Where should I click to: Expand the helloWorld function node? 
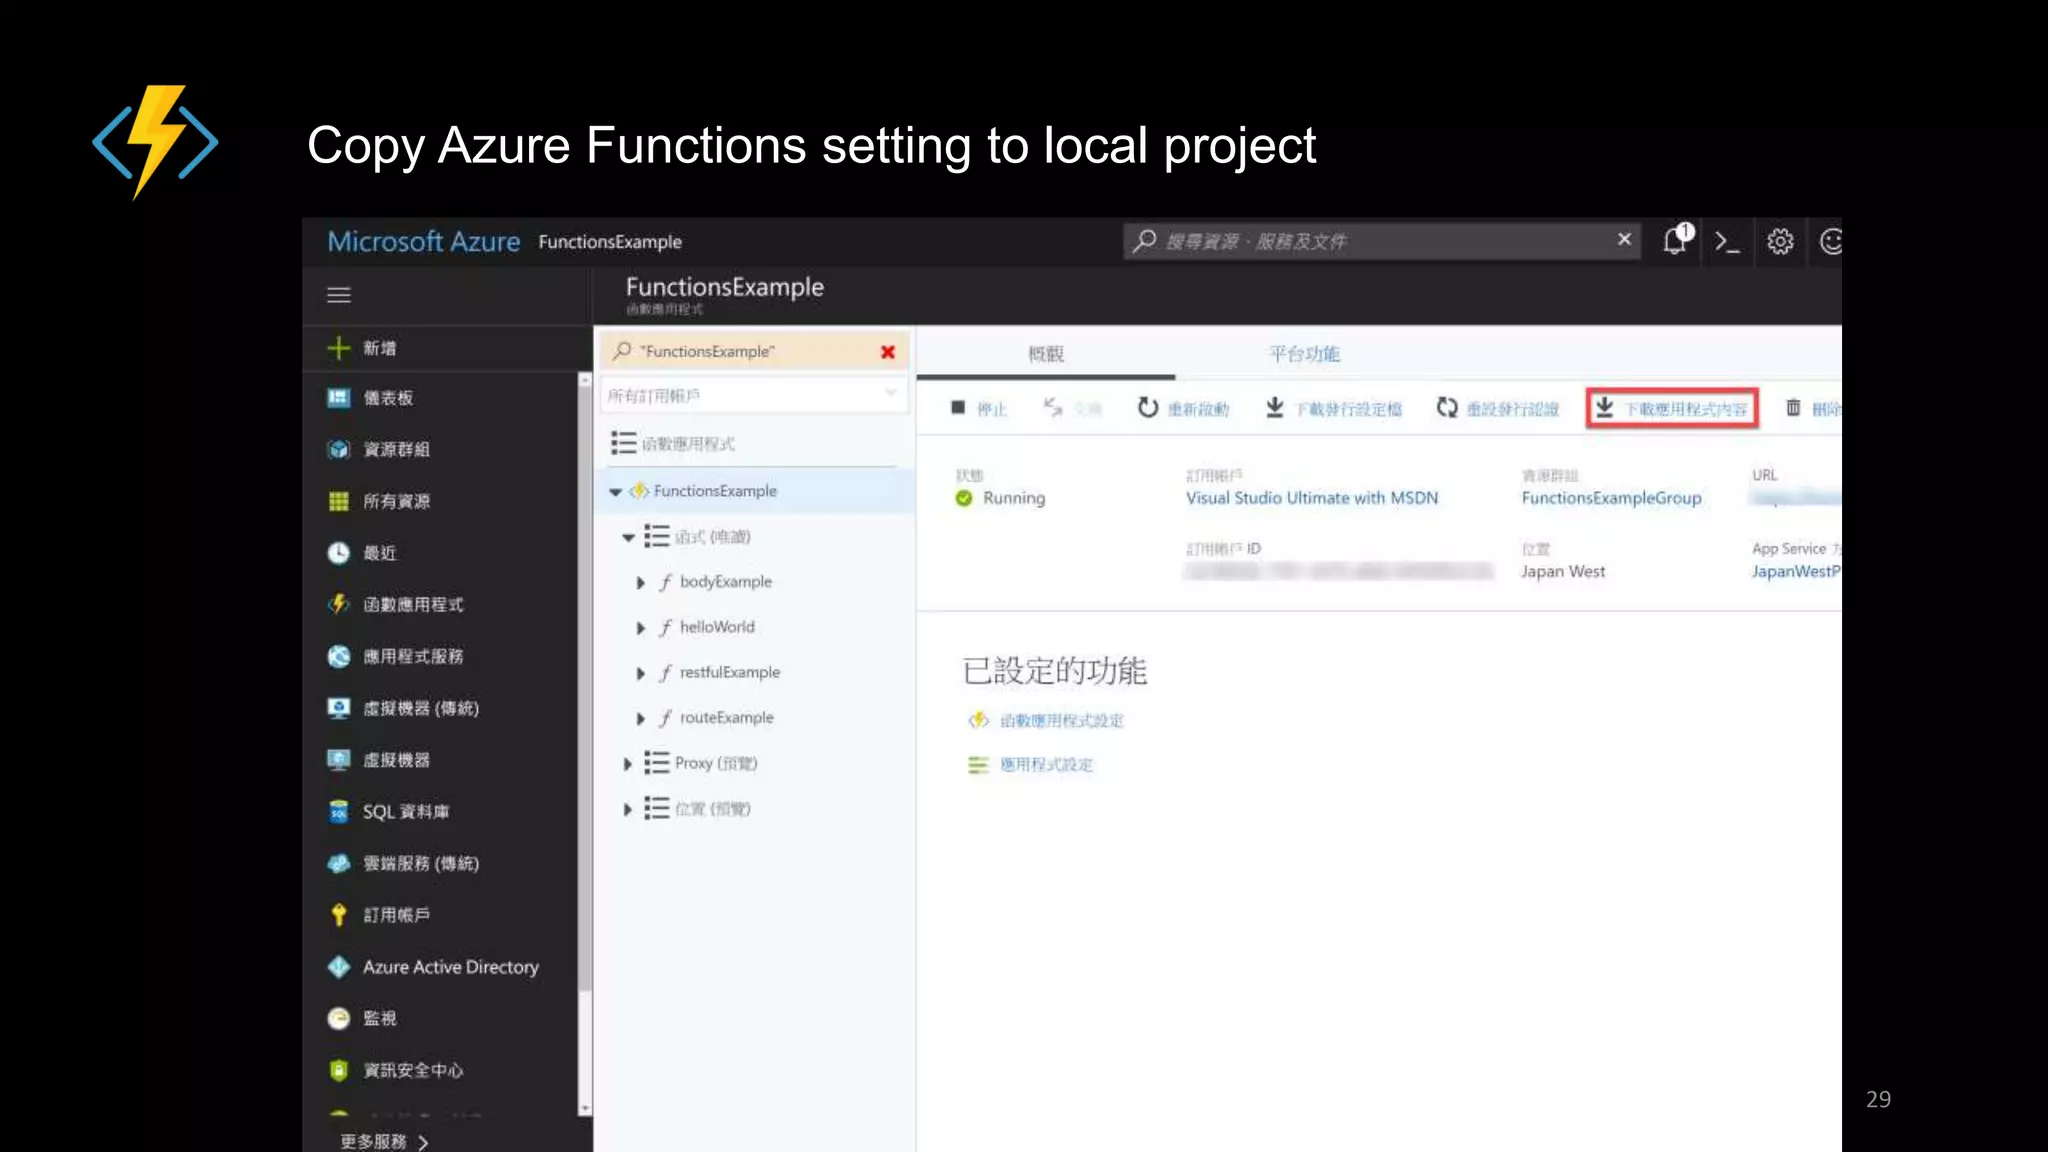pyautogui.click(x=641, y=628)
